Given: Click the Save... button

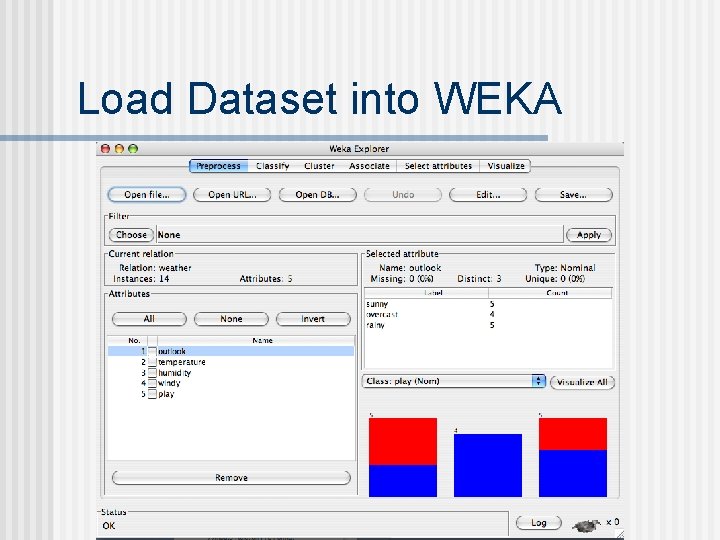Looking at the screenshot, I should 574,195.
